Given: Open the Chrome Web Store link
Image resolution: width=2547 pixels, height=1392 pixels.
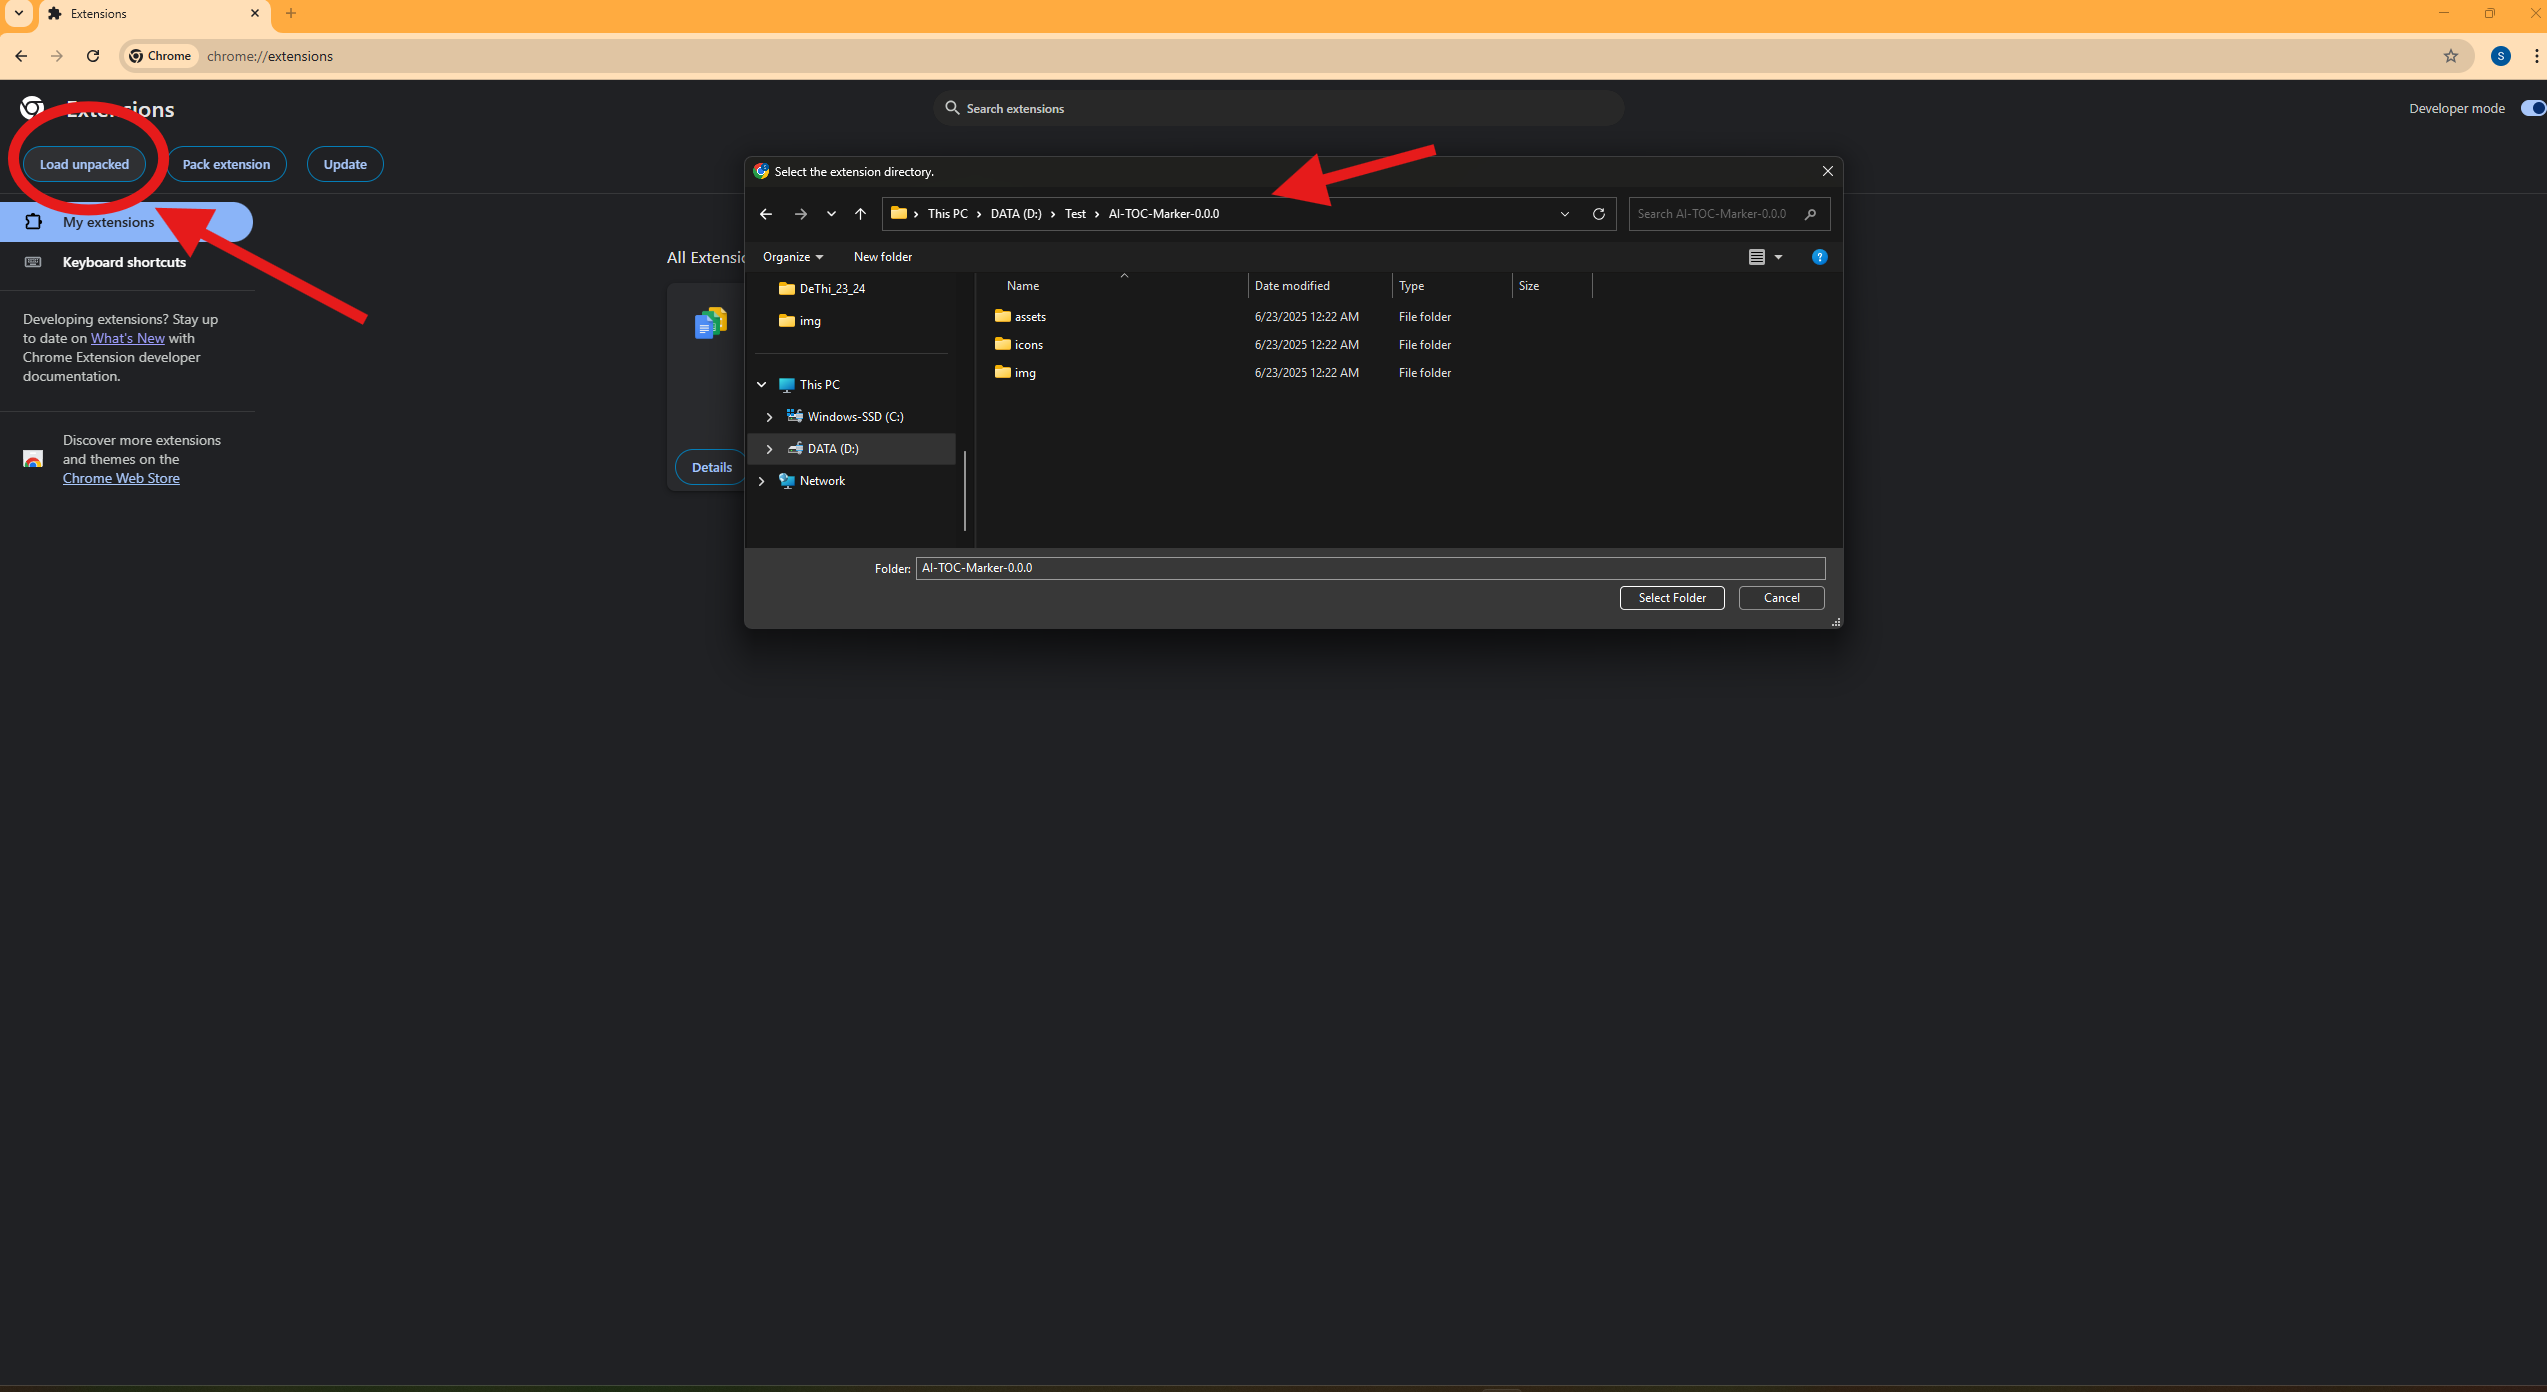Looking at the screenshot, I should [121, 478].
